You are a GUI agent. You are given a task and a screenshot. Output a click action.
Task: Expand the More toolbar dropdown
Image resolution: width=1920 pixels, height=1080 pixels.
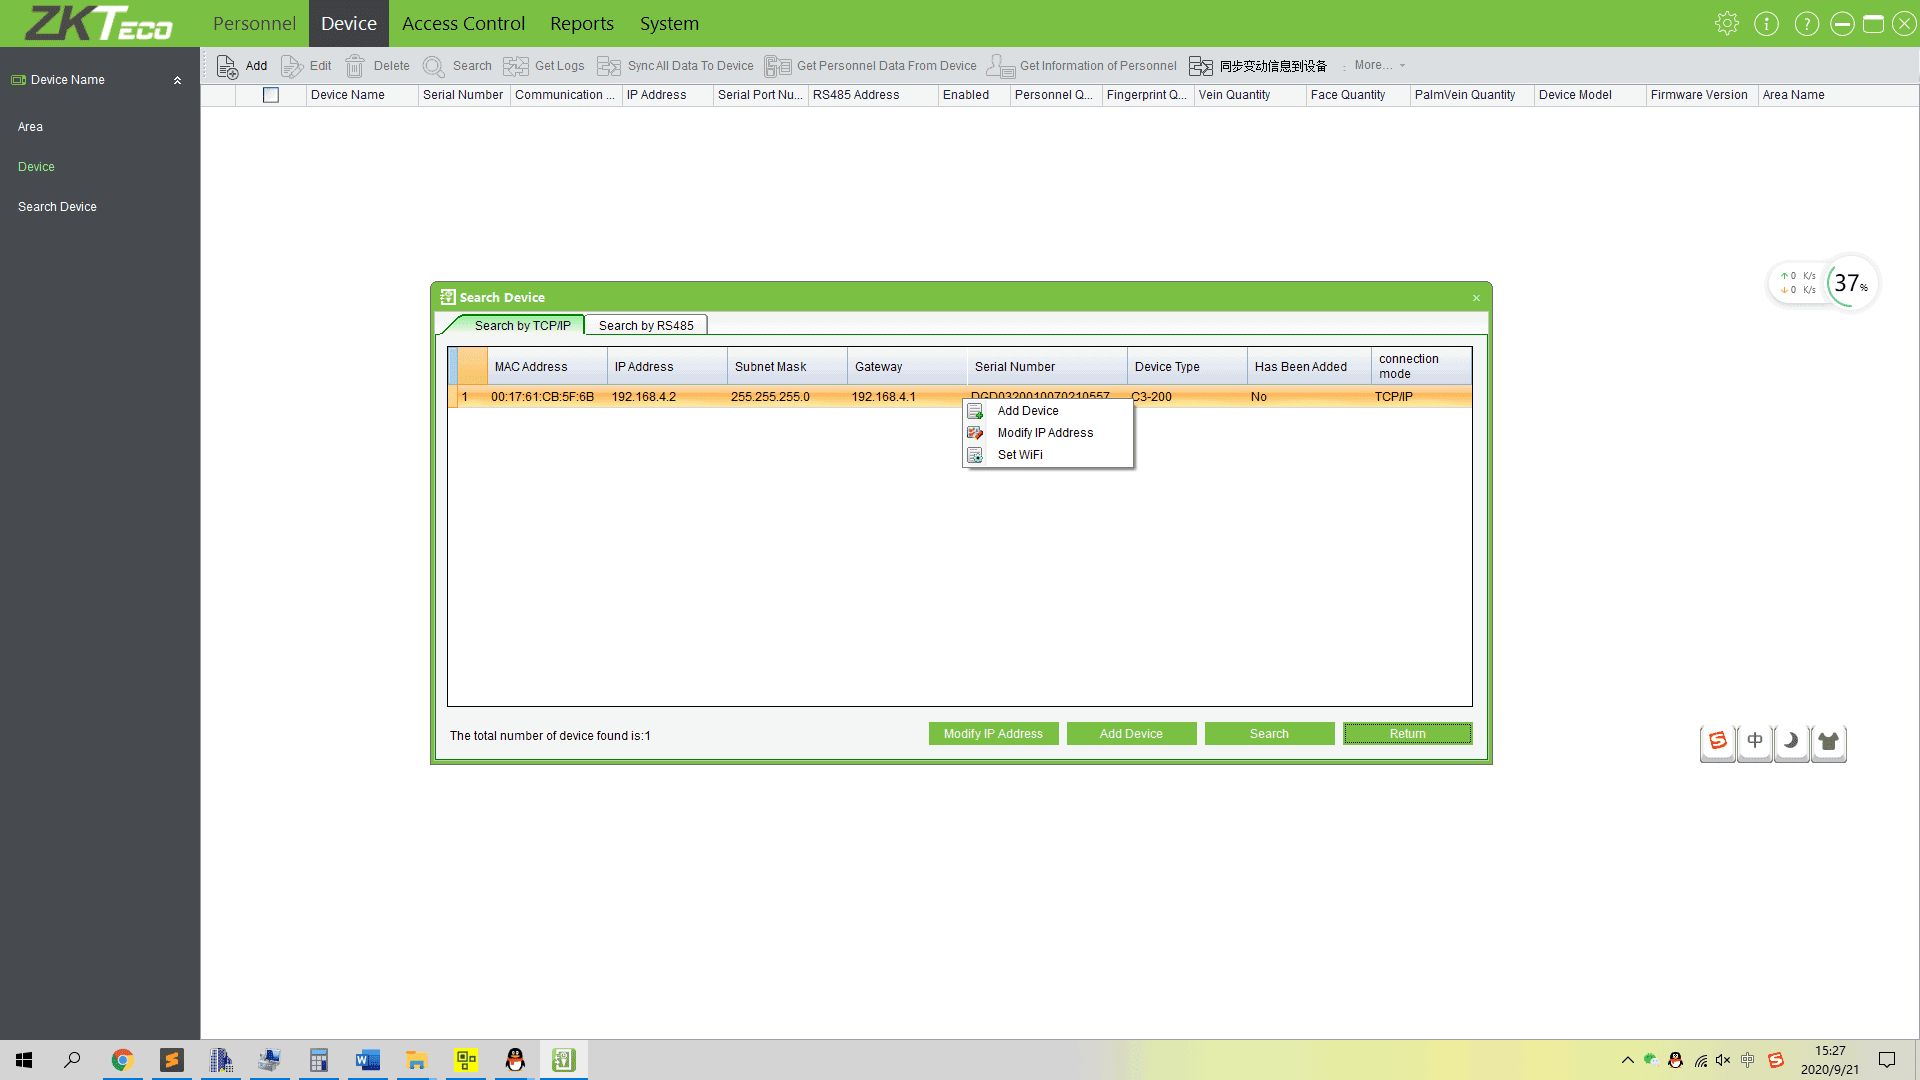[1379, 65]
